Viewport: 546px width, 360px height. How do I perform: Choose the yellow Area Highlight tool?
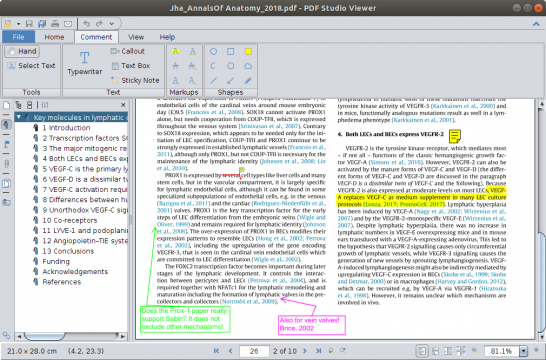248,52
